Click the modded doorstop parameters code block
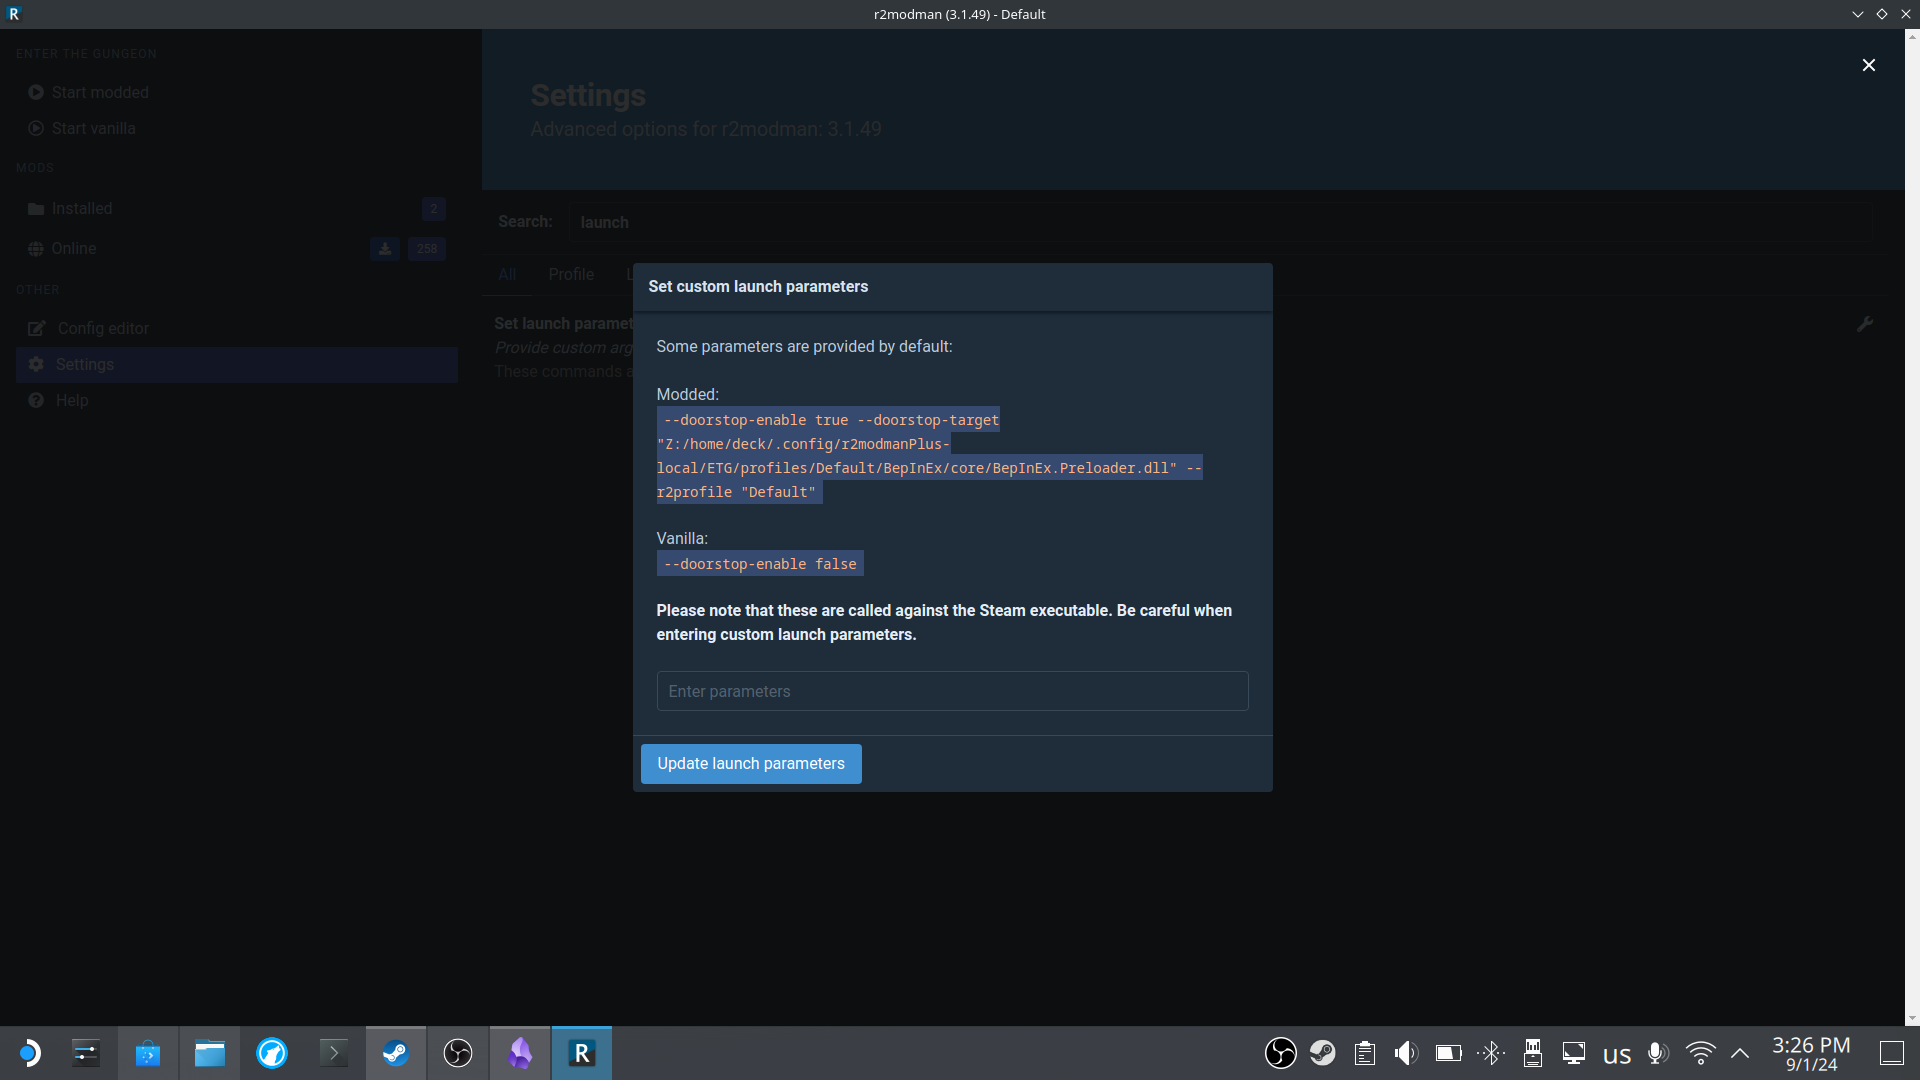Screen dimensions: 1920x1080 click(x=930, y=456)
